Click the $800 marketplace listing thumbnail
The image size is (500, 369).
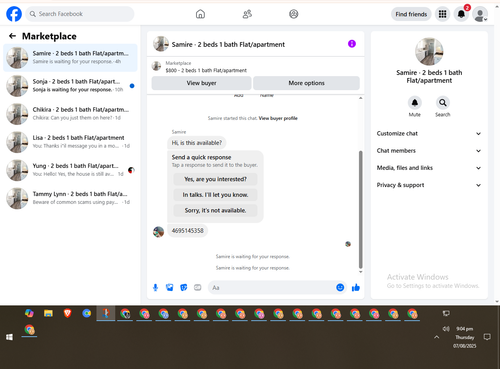coord(156,66)
